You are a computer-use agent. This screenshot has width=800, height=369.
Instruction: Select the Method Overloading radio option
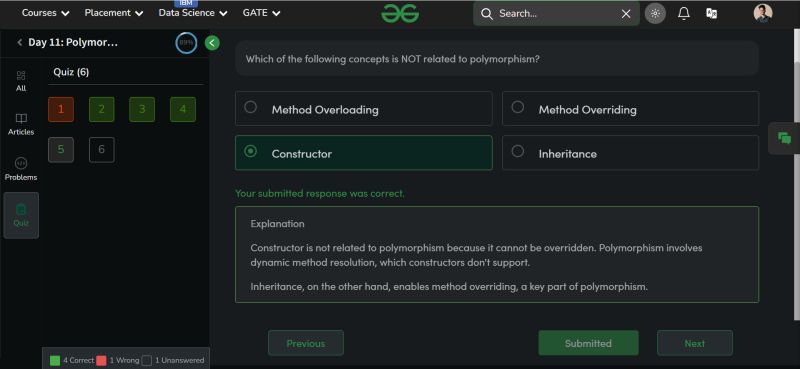click(x=363, y=108)
